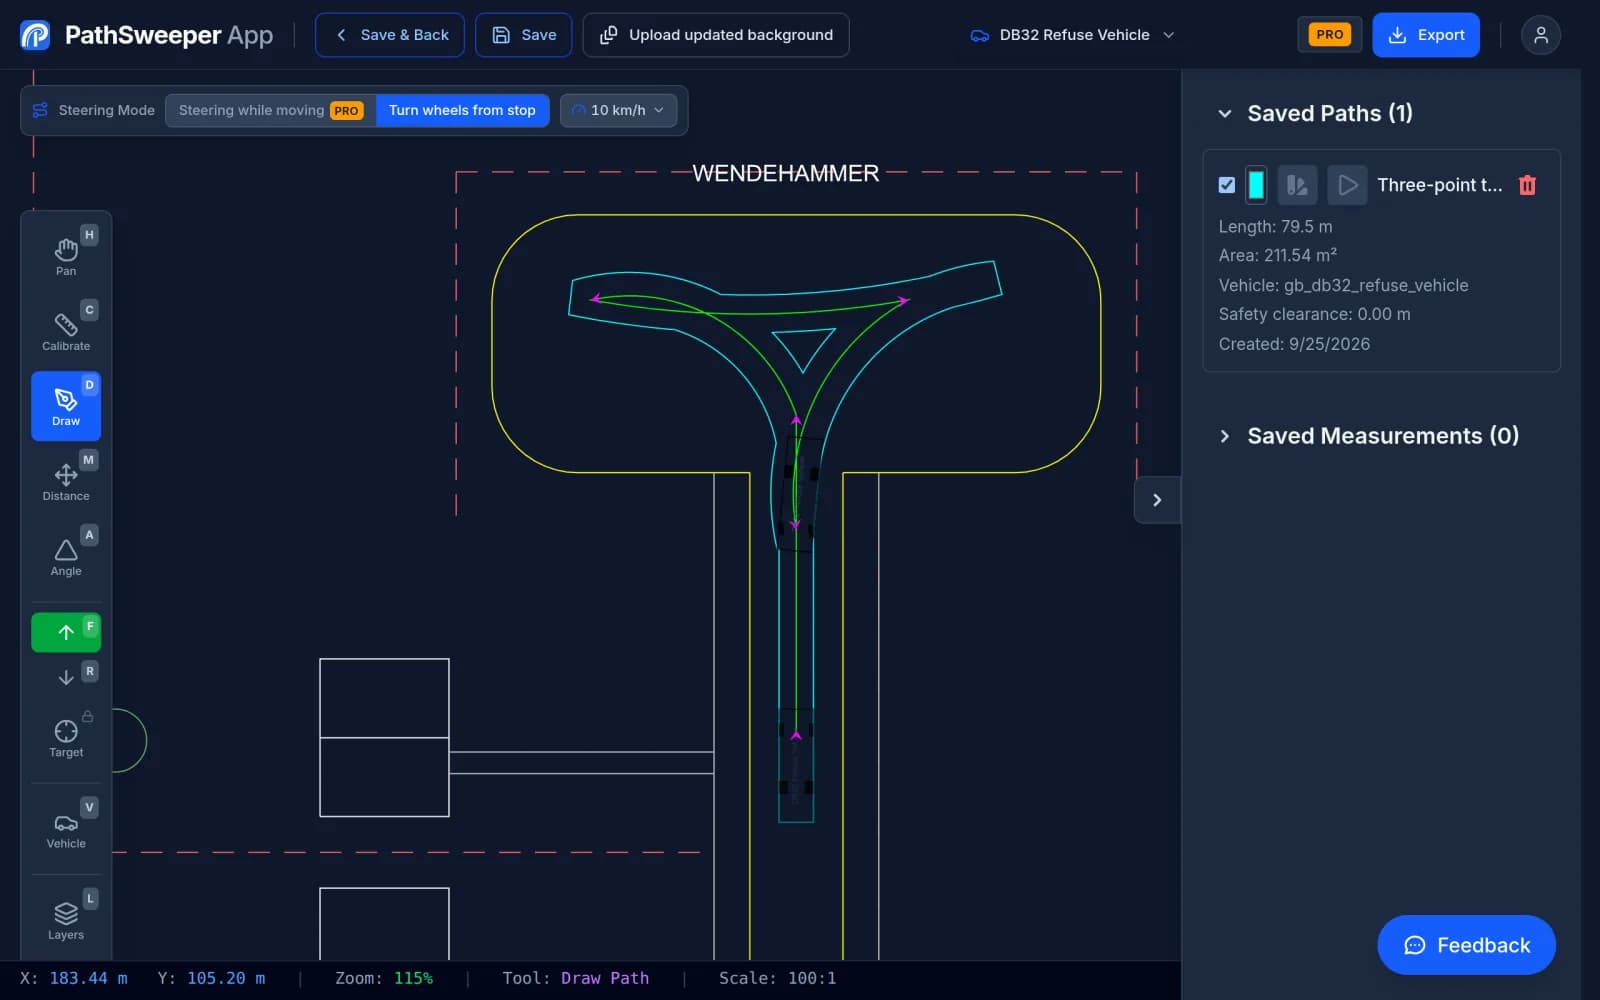
Task: Switch to forward driving direction arrow
Action: [66, 632]
